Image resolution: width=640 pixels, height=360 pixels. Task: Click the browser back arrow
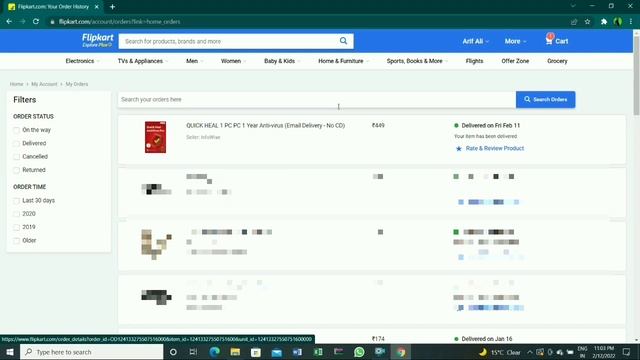(9, 22)
